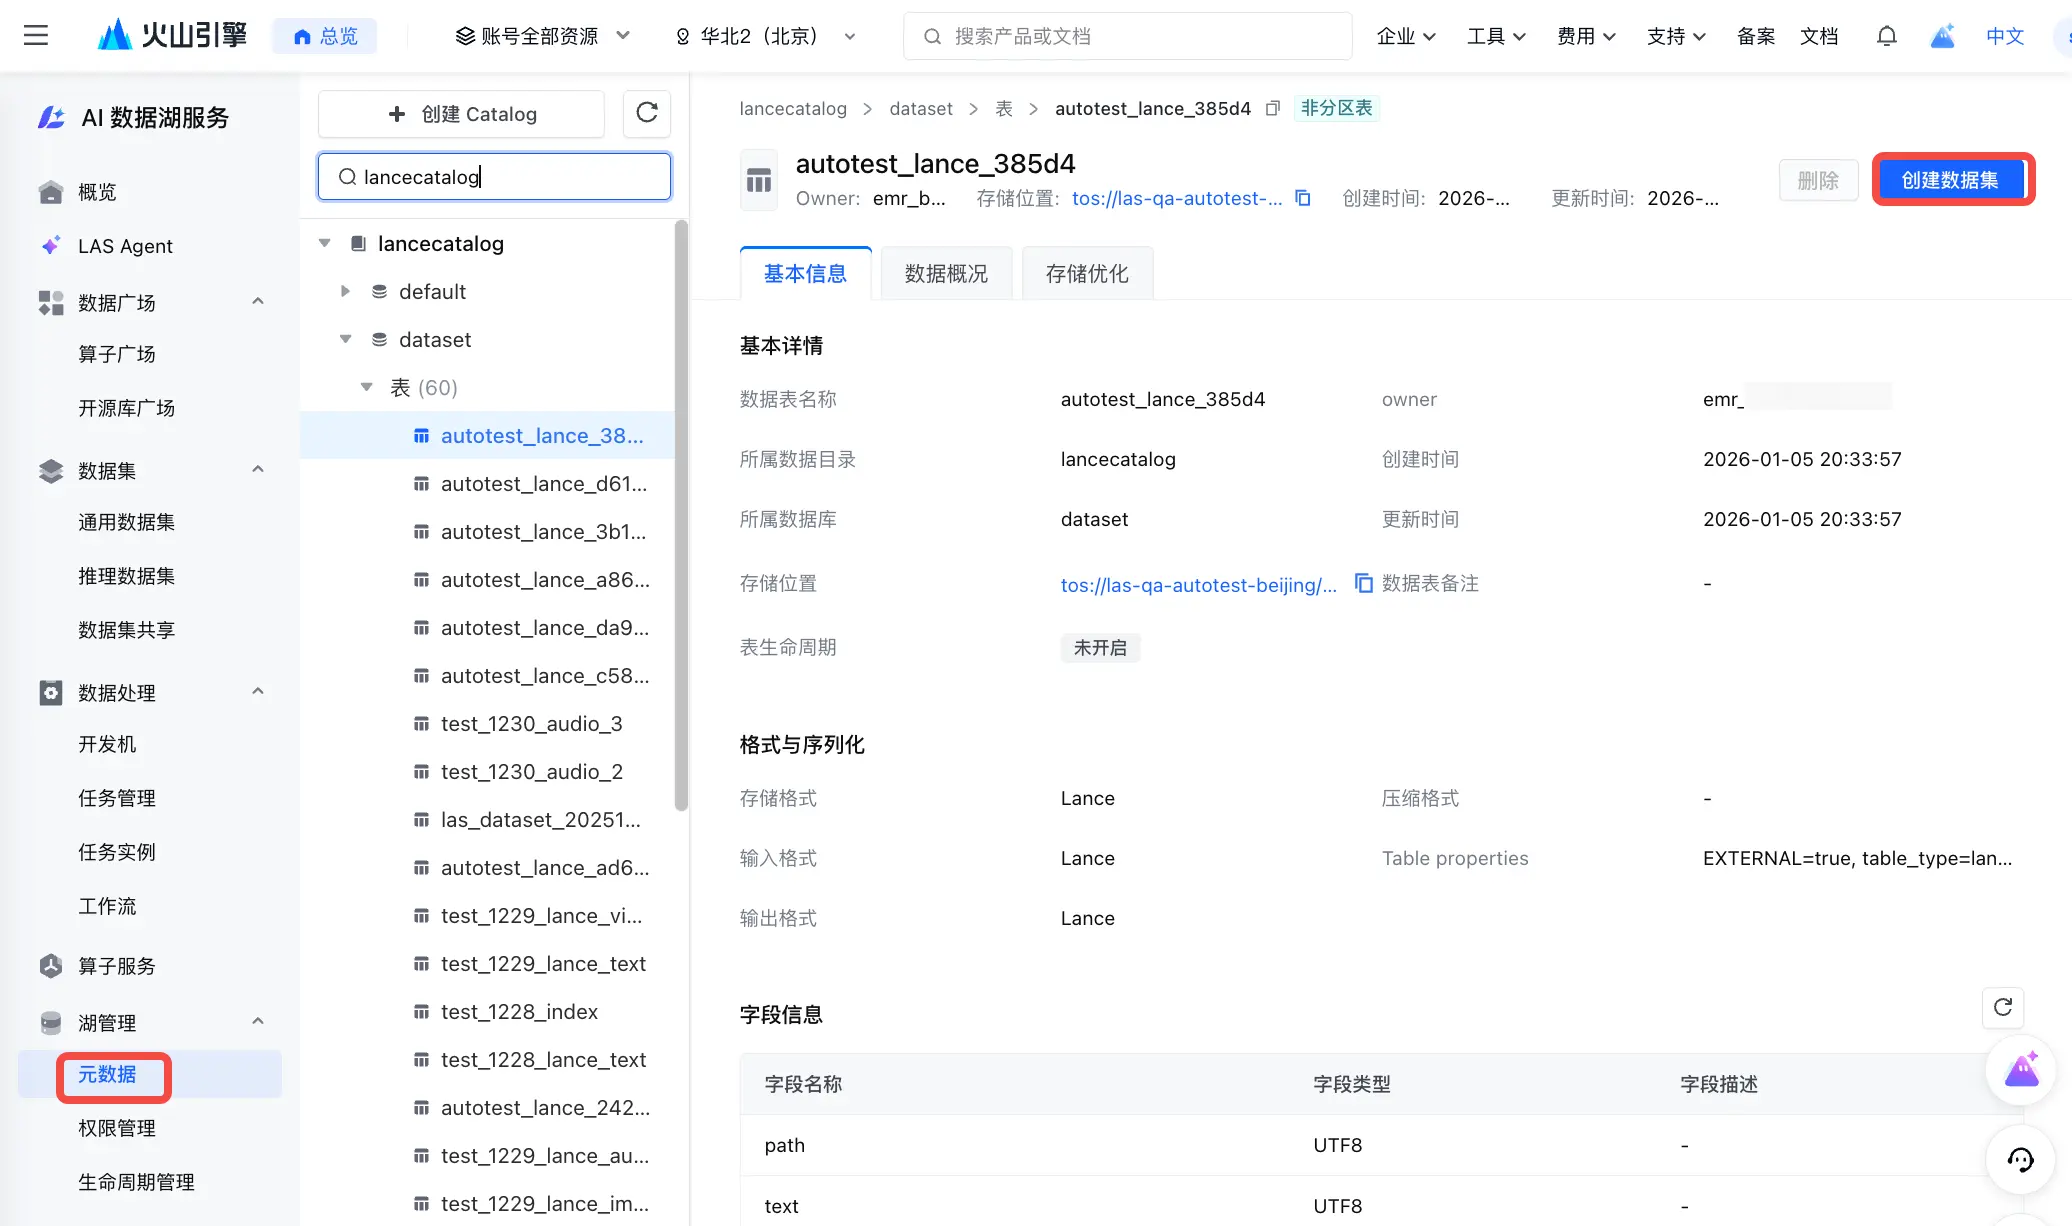Click the catalog tree vertical scrollbar
This screenshot has width=2072, height=1226.
tap(681, 515)
